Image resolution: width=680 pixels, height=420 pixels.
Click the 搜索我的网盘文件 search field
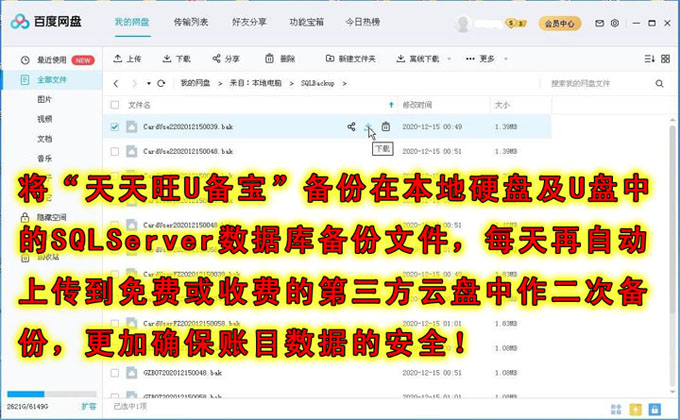(603, 83)
